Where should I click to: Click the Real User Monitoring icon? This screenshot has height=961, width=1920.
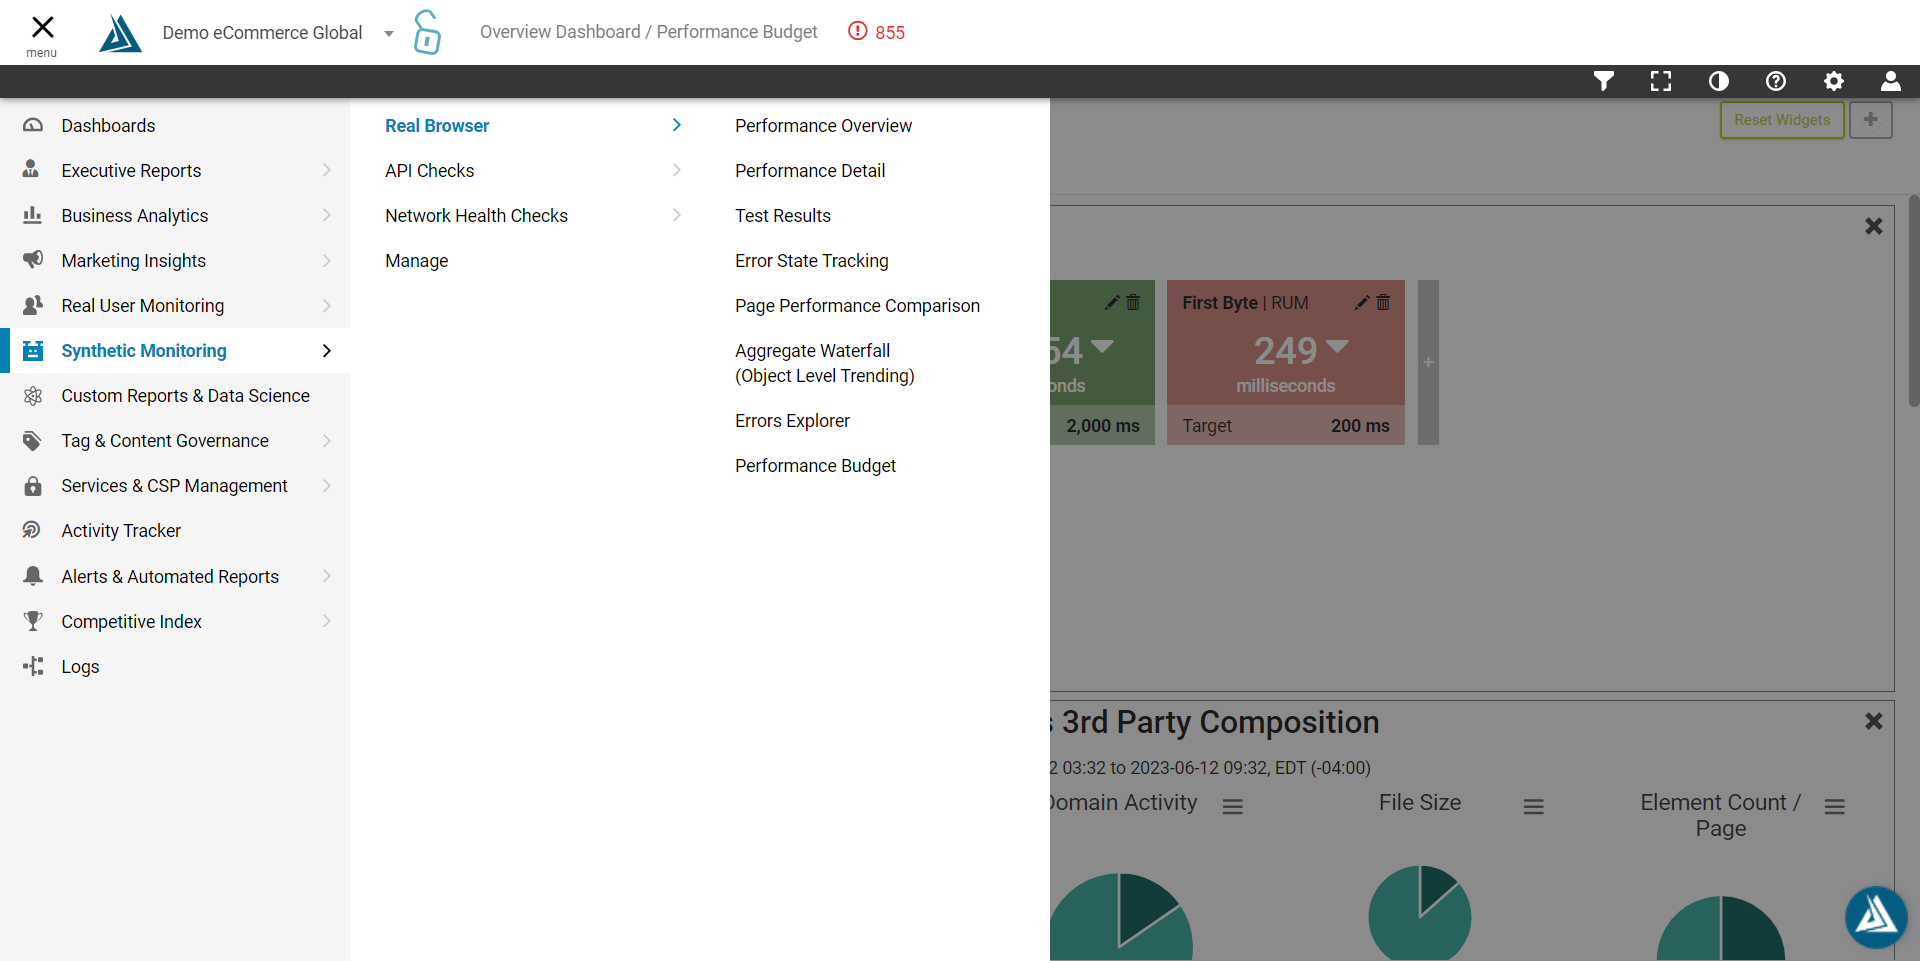32,305
